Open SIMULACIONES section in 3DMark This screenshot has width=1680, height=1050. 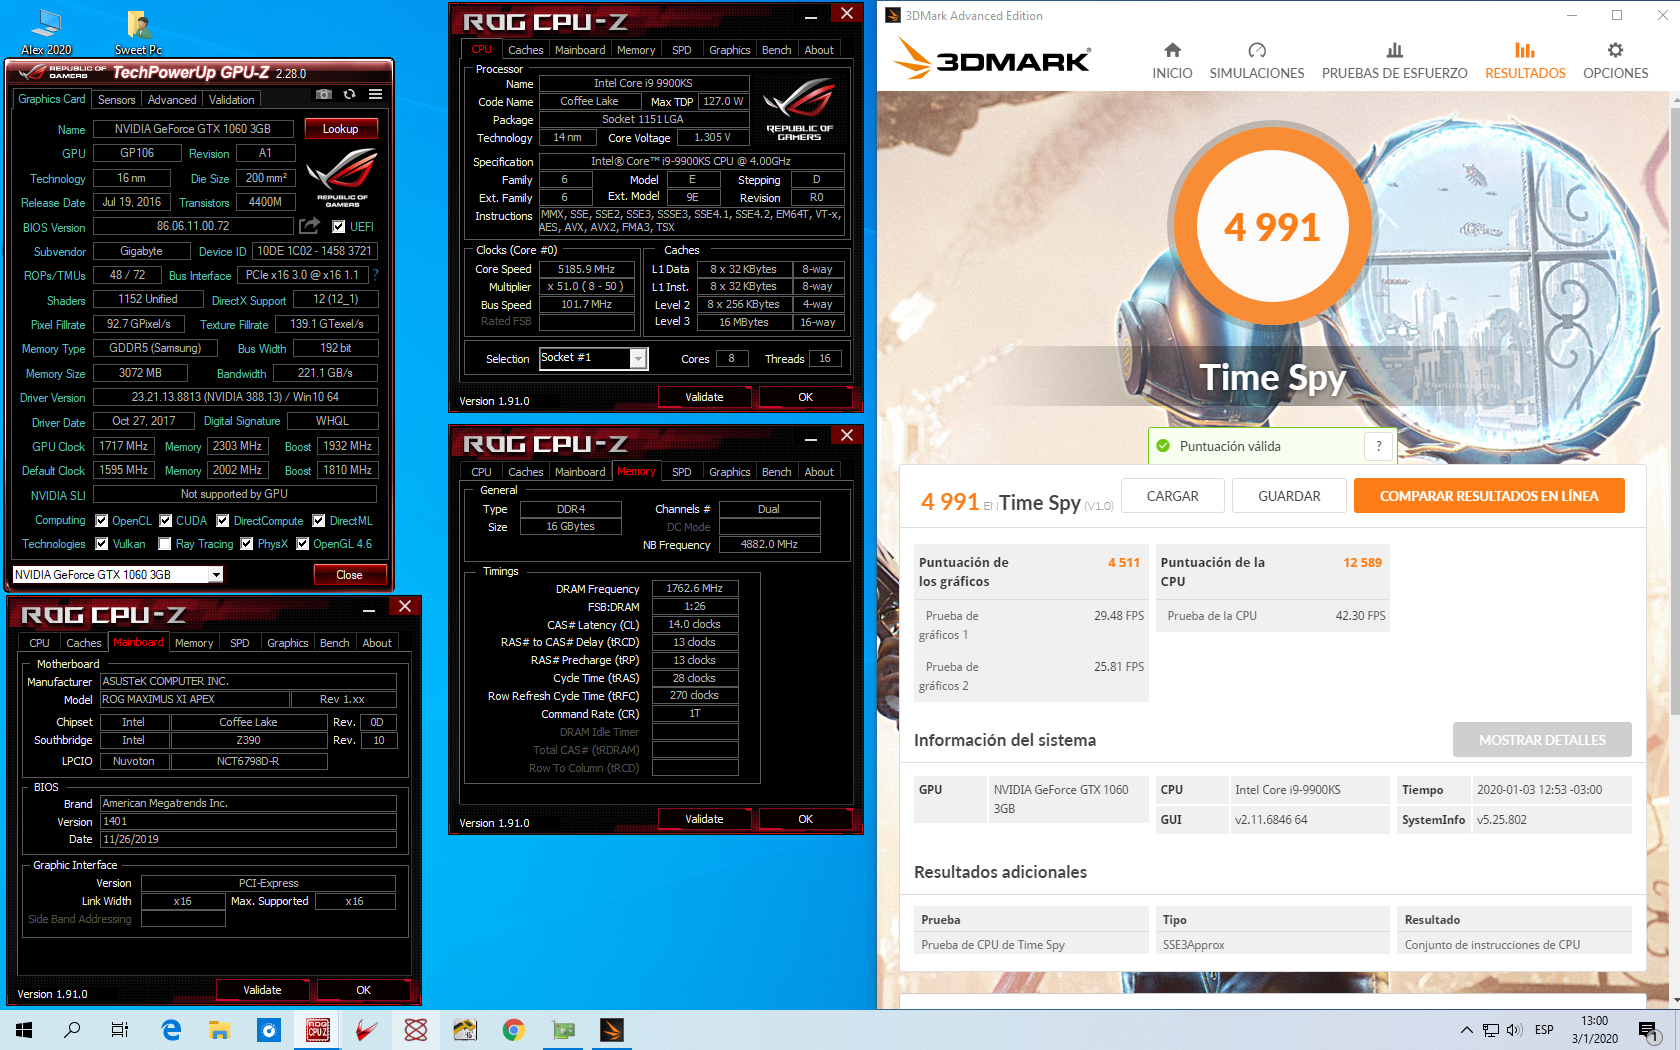click(1257, 60)
